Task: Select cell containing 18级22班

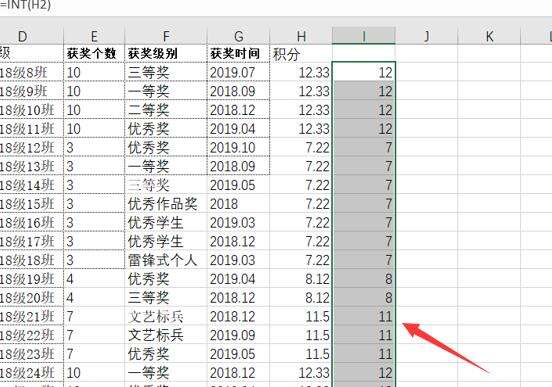Action: pyautogui.click(x=31, y=335)
